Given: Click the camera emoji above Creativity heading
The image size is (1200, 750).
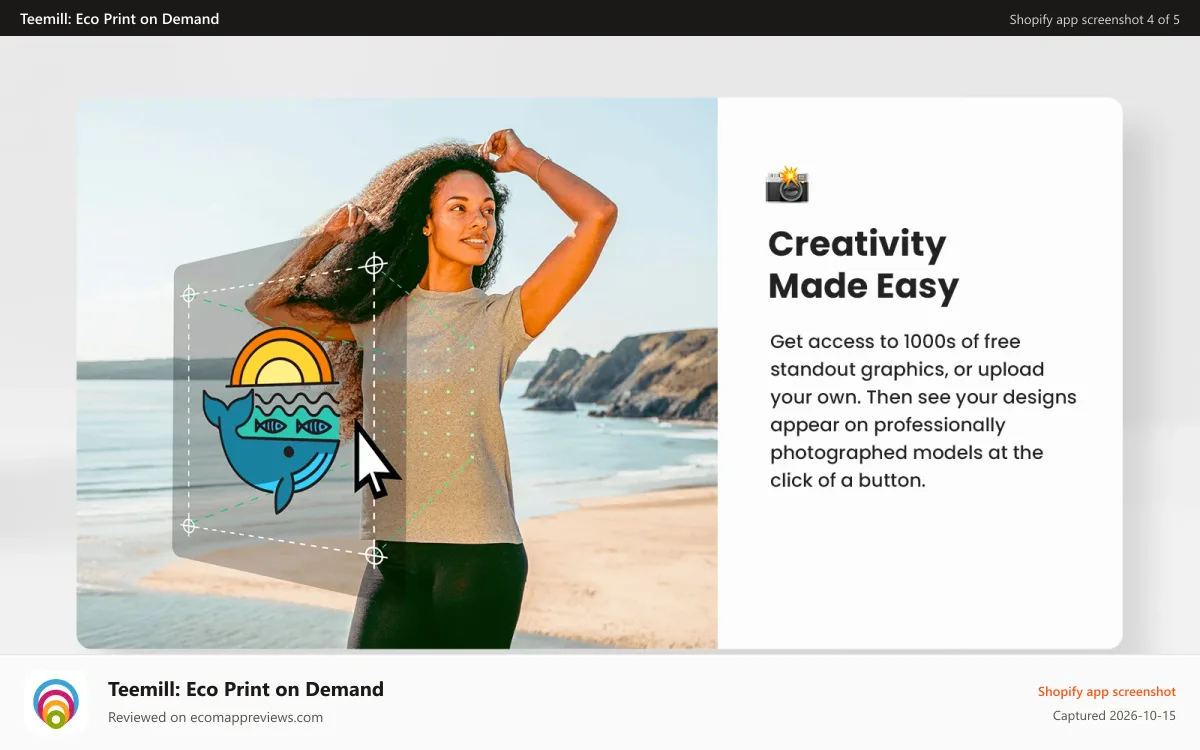Looking at the screenshot, I should [x=787, y=185].
